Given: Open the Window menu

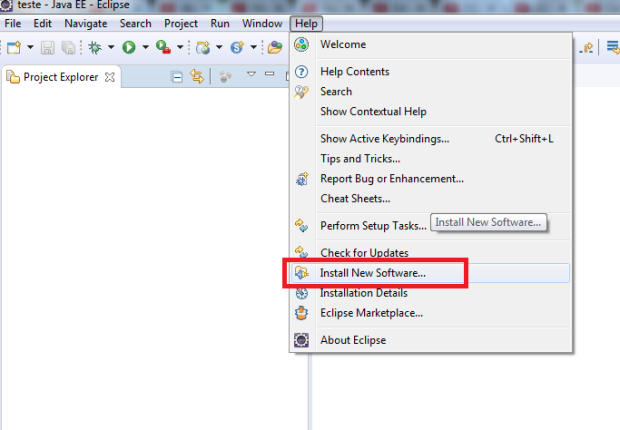Looking at the screenshot, I should click(x=262, y=24).
